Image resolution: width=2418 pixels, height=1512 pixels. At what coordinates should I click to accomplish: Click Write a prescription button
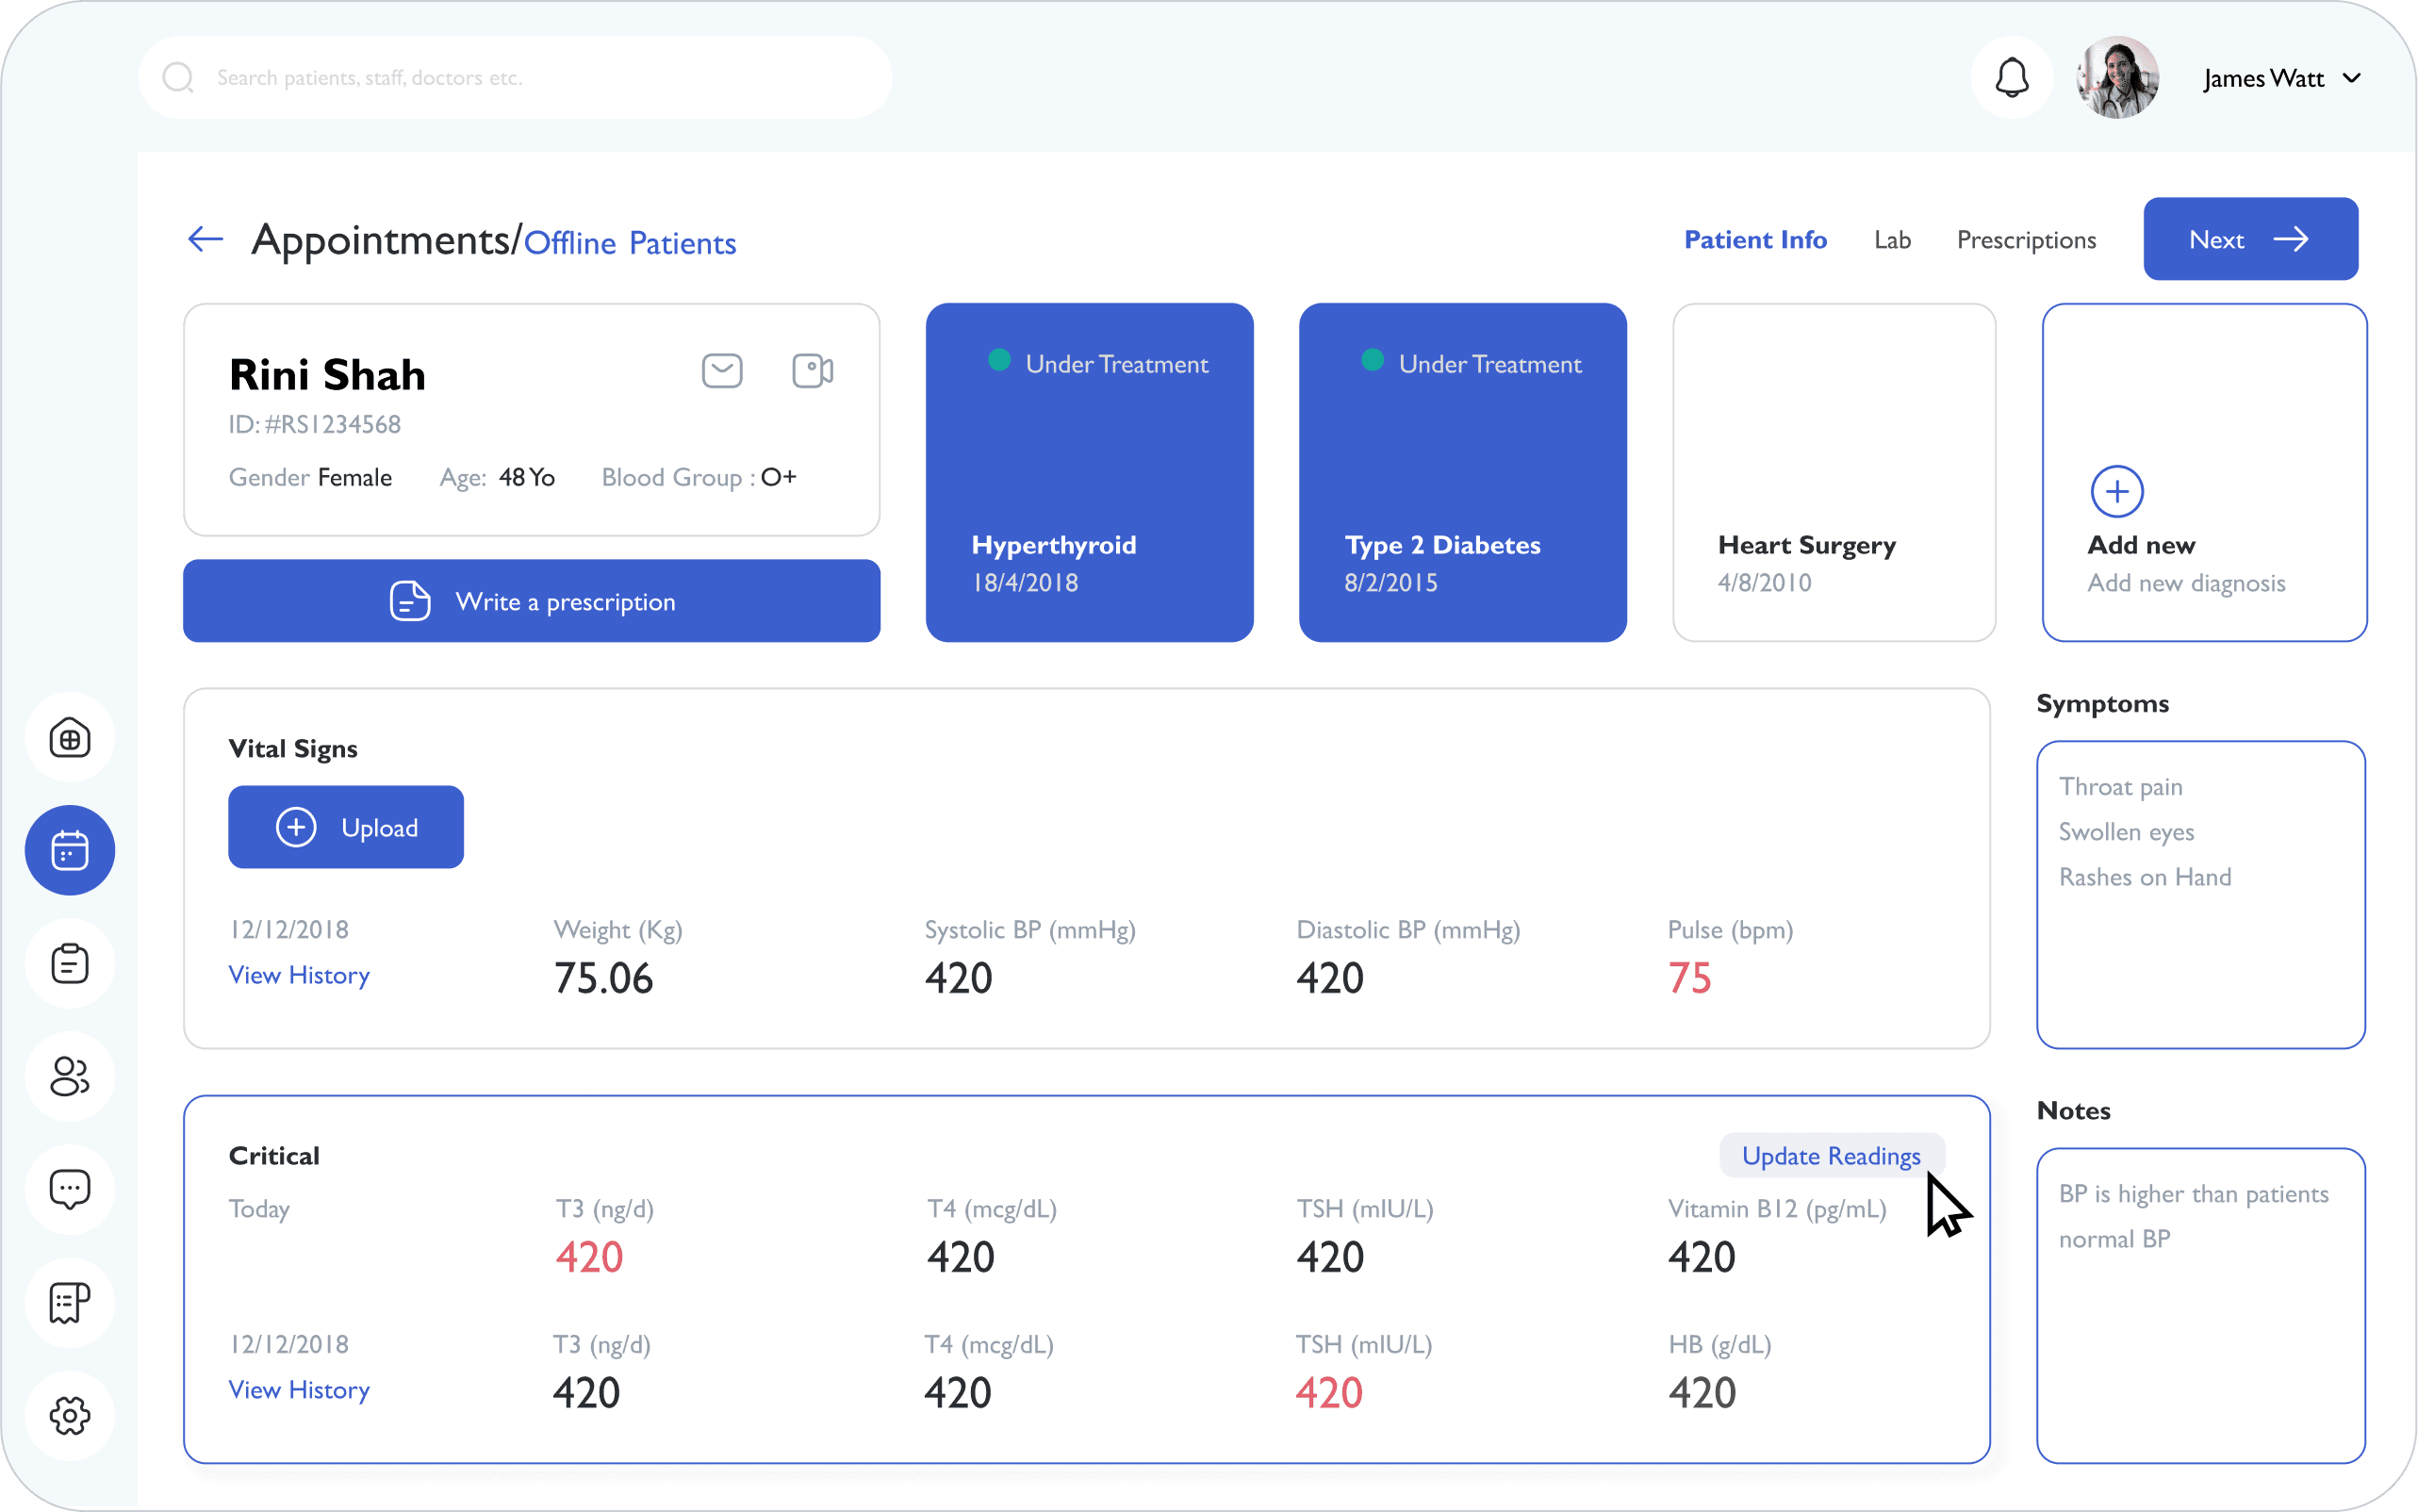(531, 601)
